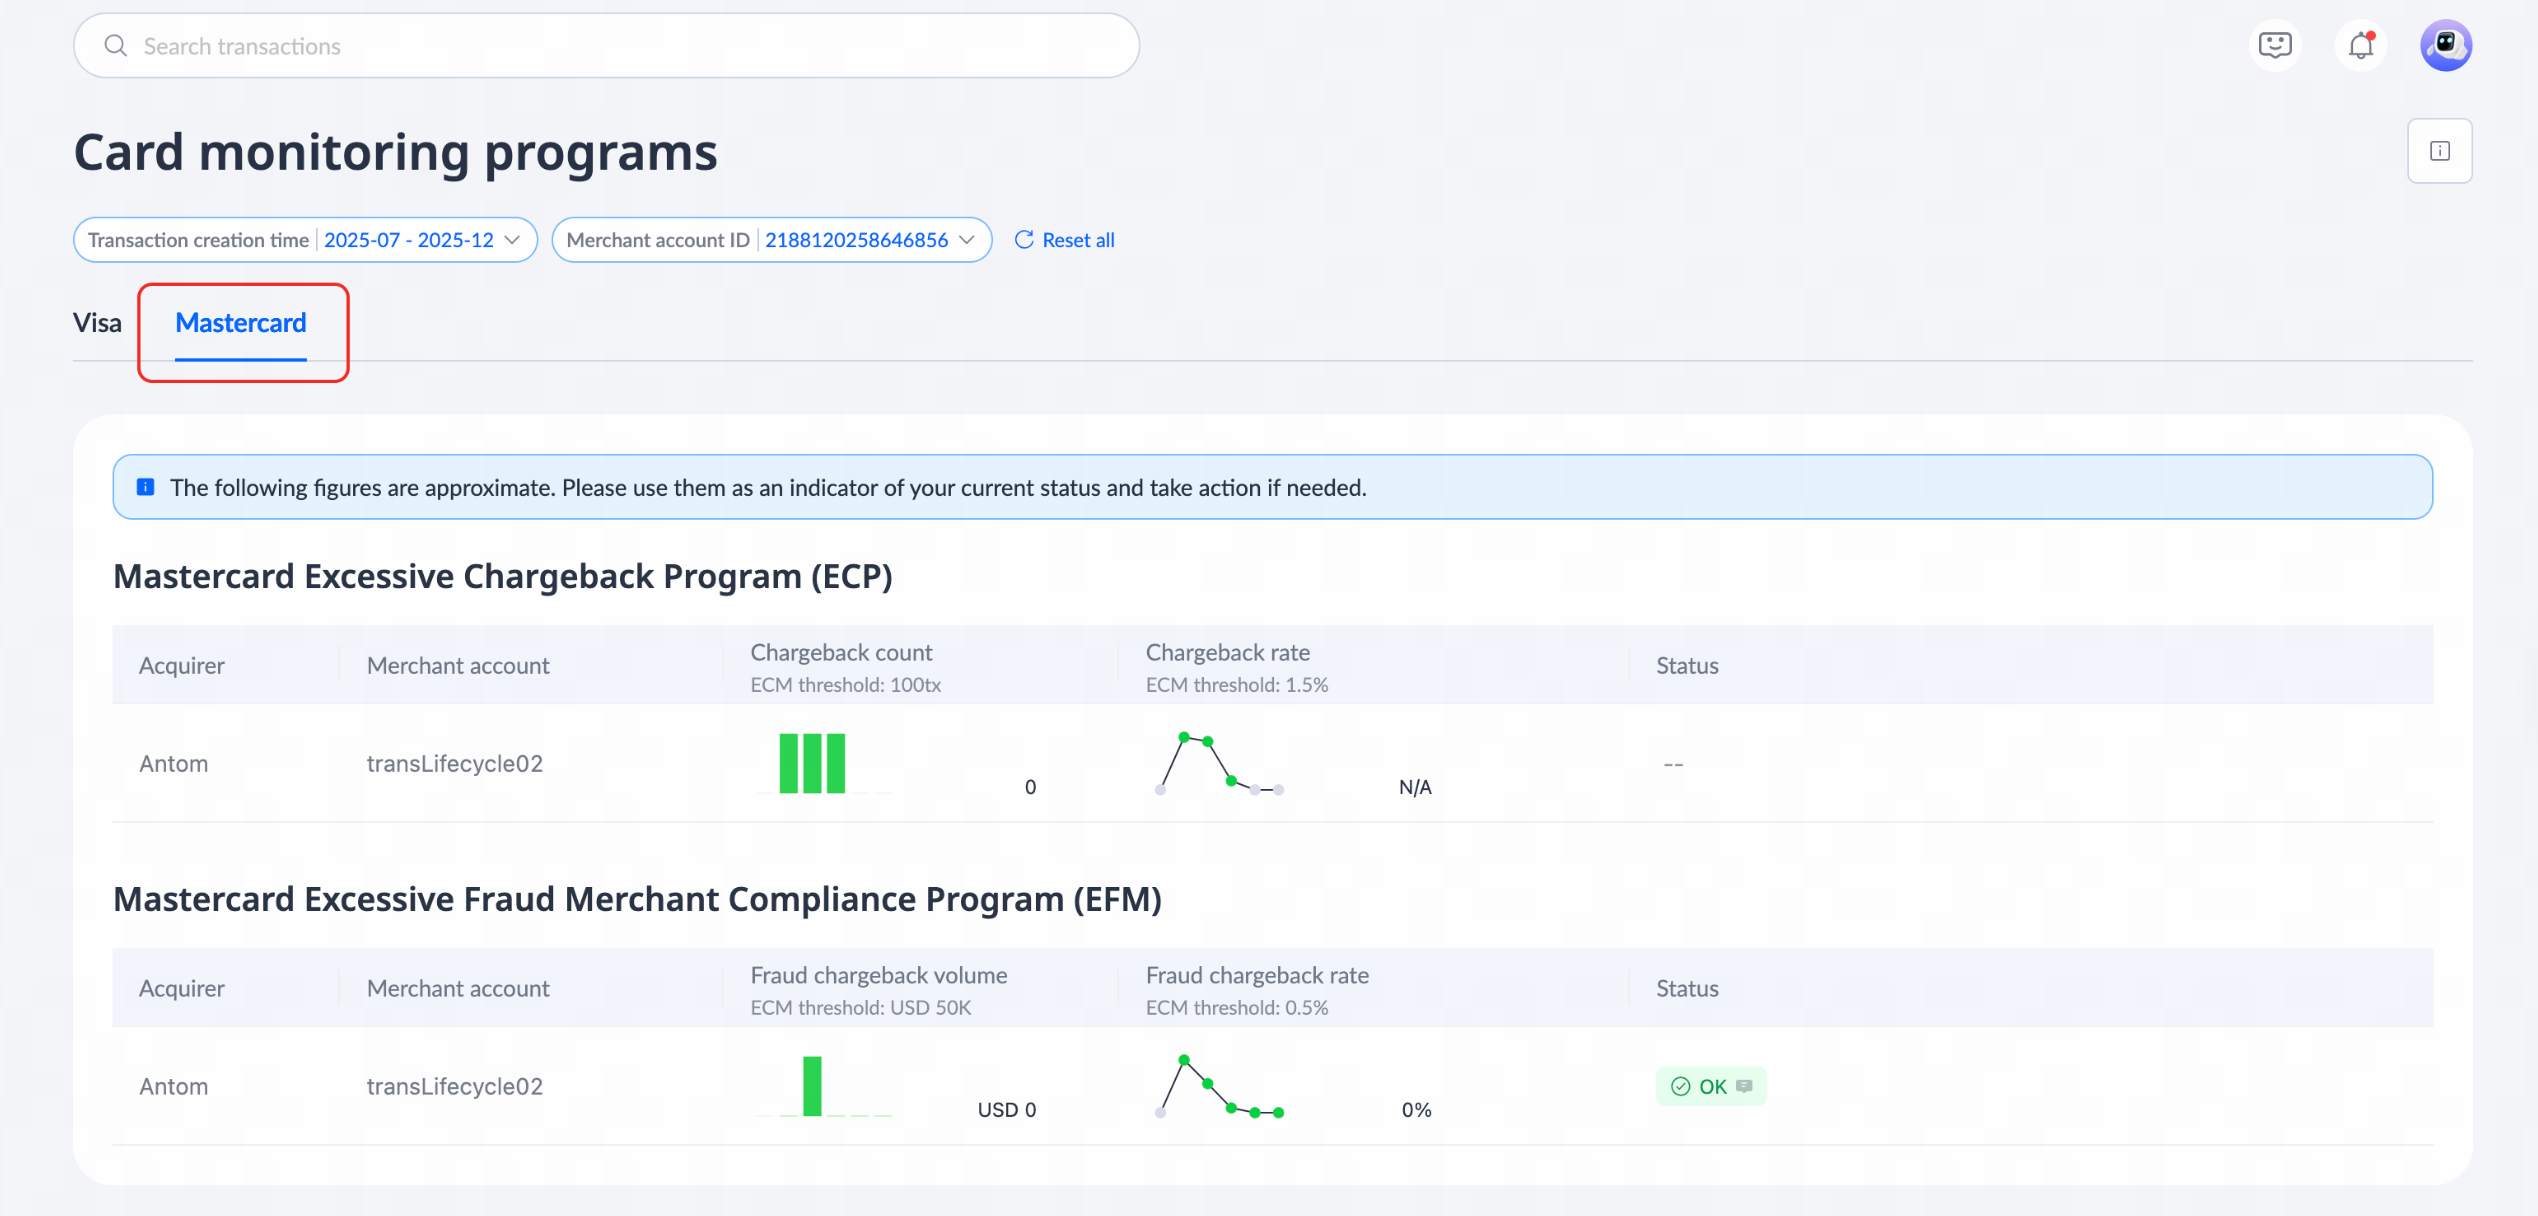Screen dimensions: 2538x1216
Task: Click the Reset all refresh icon
Action: pos(1024,240)
